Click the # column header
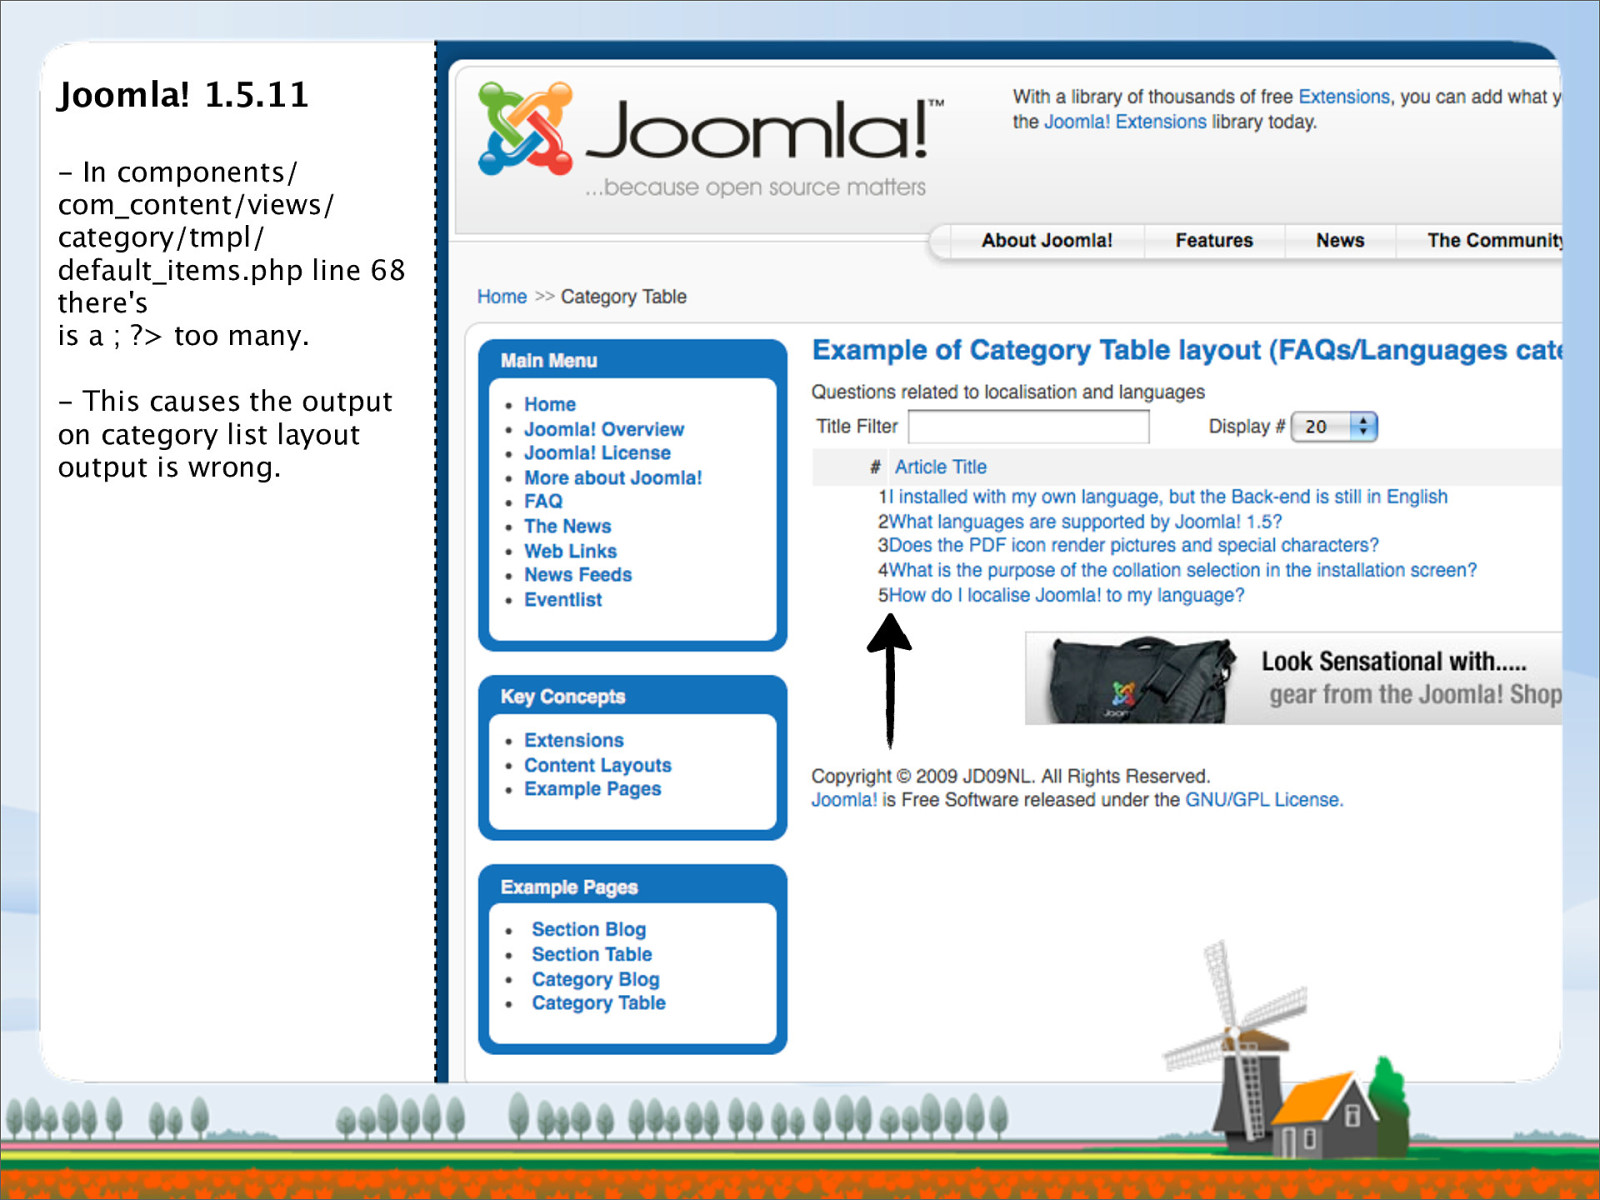Image resolution: width=1600 pixels, height=1200 pixels. [x=875, y=467]
